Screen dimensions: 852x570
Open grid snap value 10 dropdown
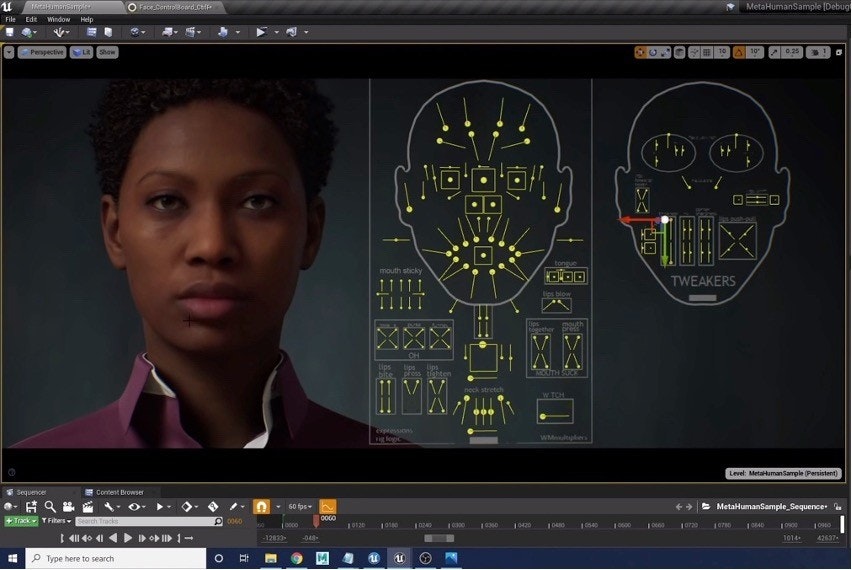[722, 52]
